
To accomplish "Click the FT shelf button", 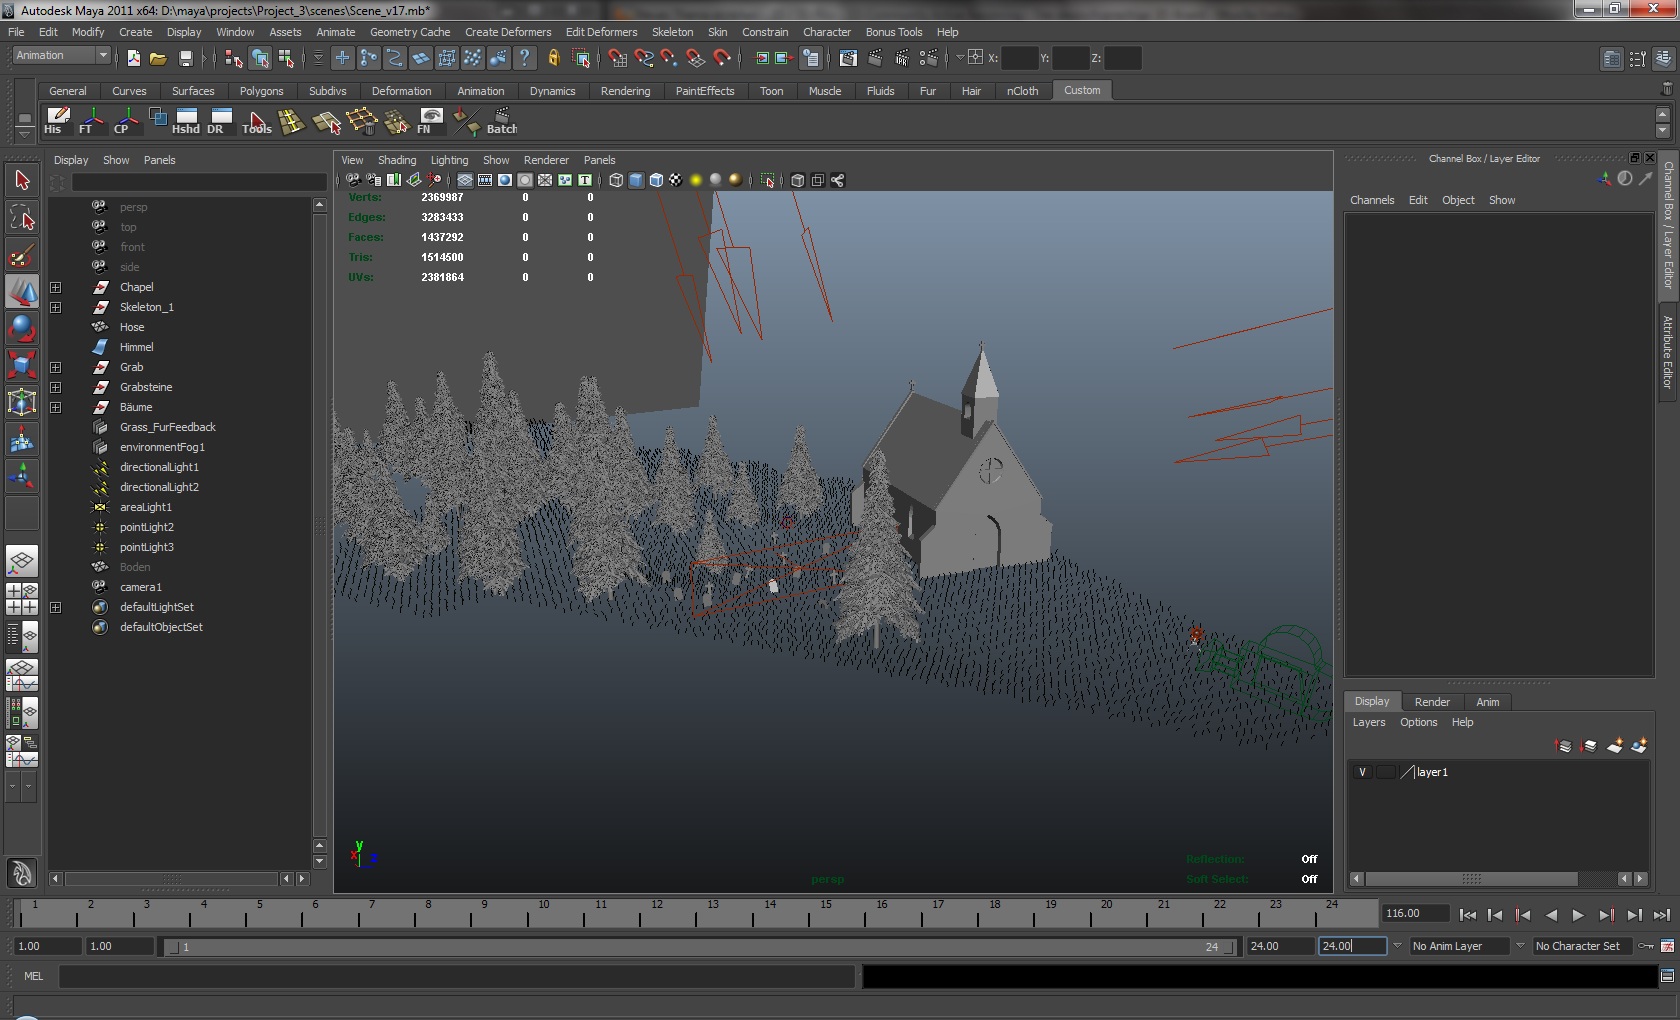I will click(90, 121).
